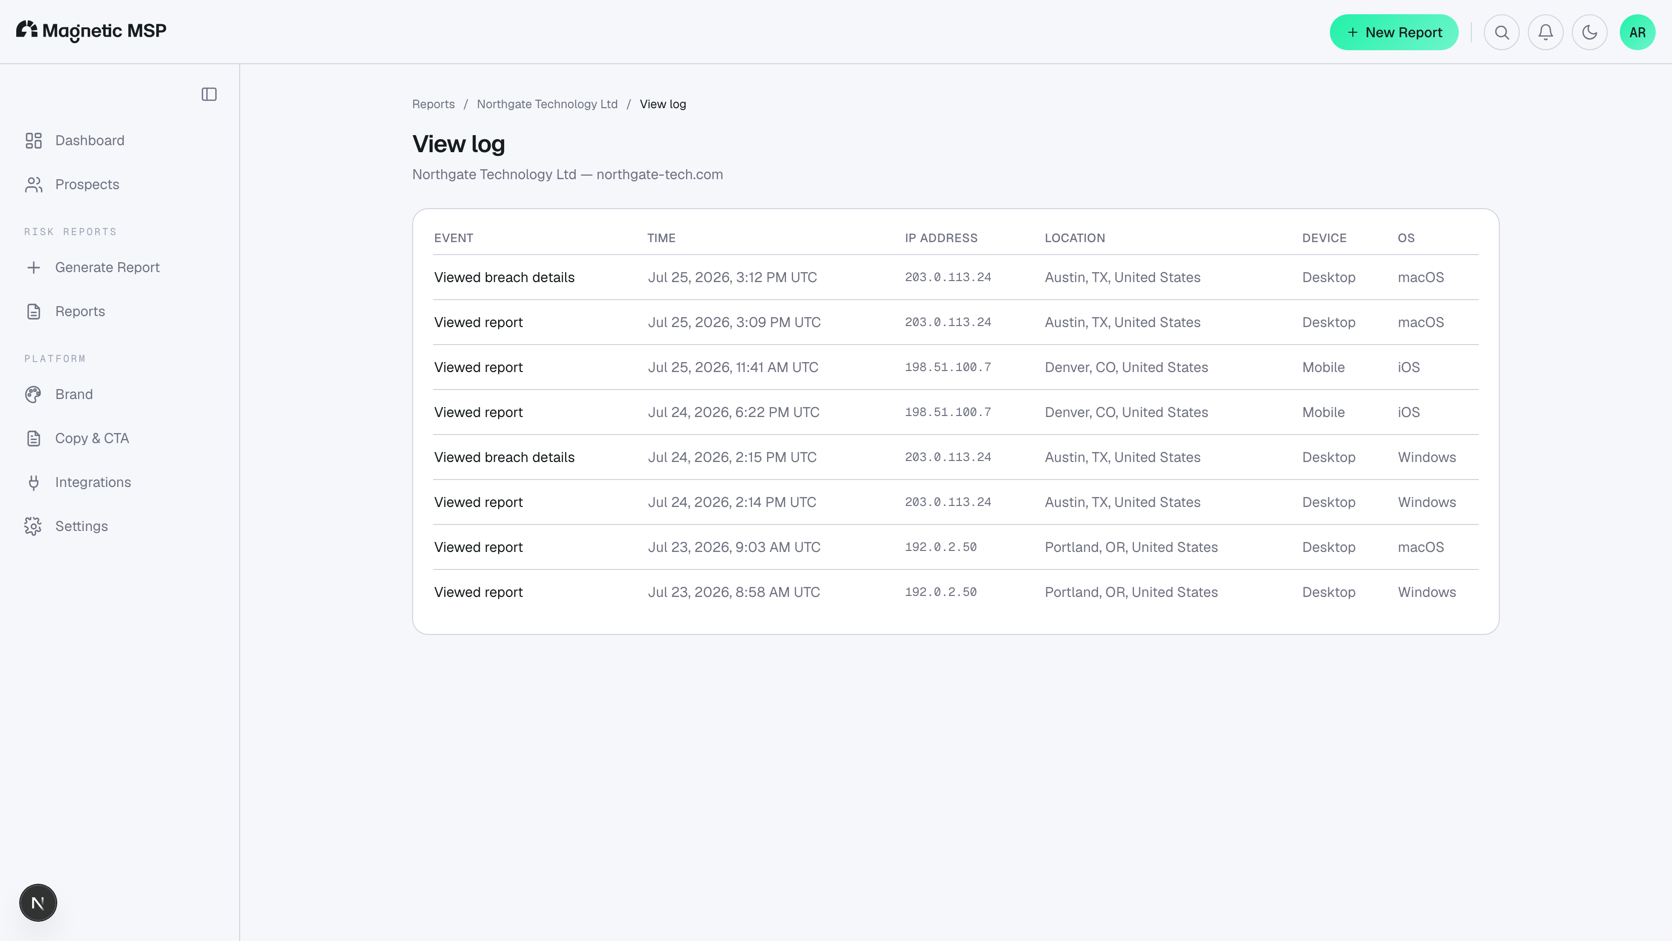1672x941 pixels.
Task: Click the Prospects people icon
Action: (34, 185)
